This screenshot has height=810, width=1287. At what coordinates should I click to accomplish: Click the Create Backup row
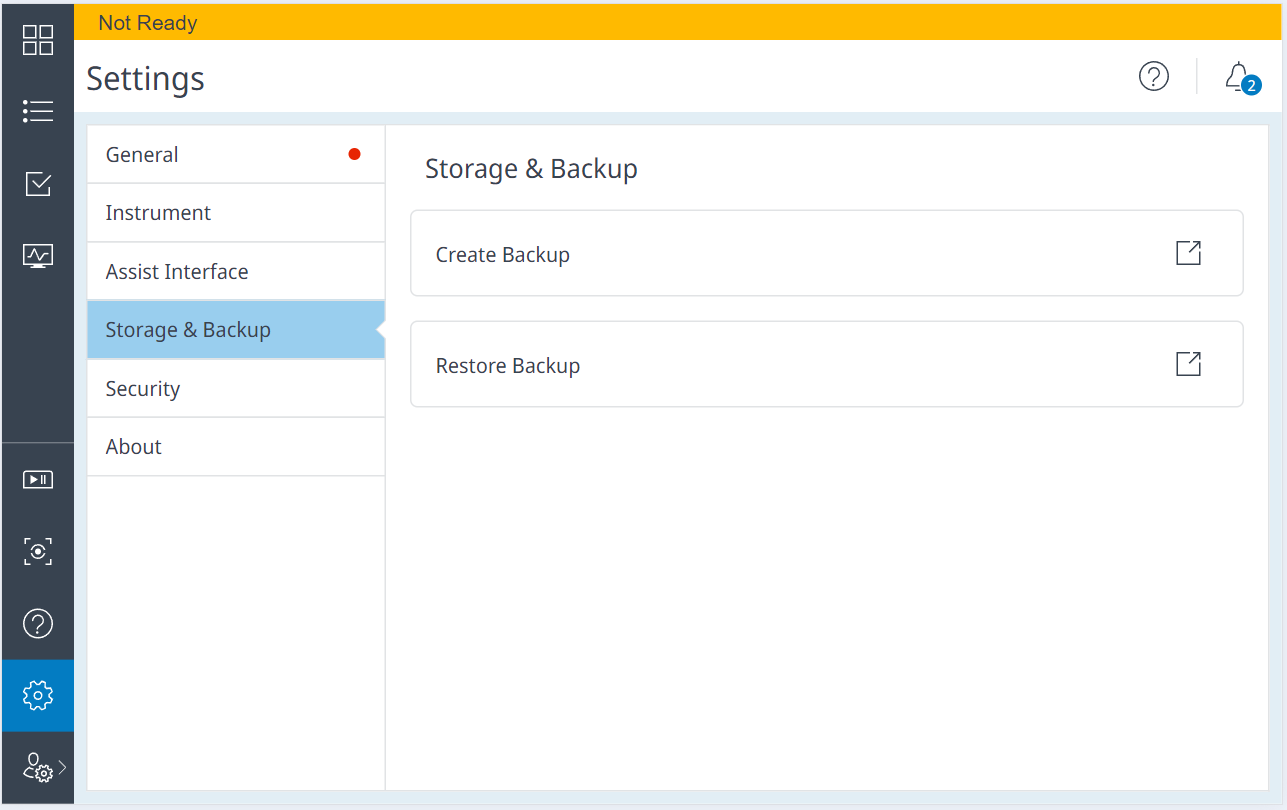pyautogui.click(x=826, y=254)
